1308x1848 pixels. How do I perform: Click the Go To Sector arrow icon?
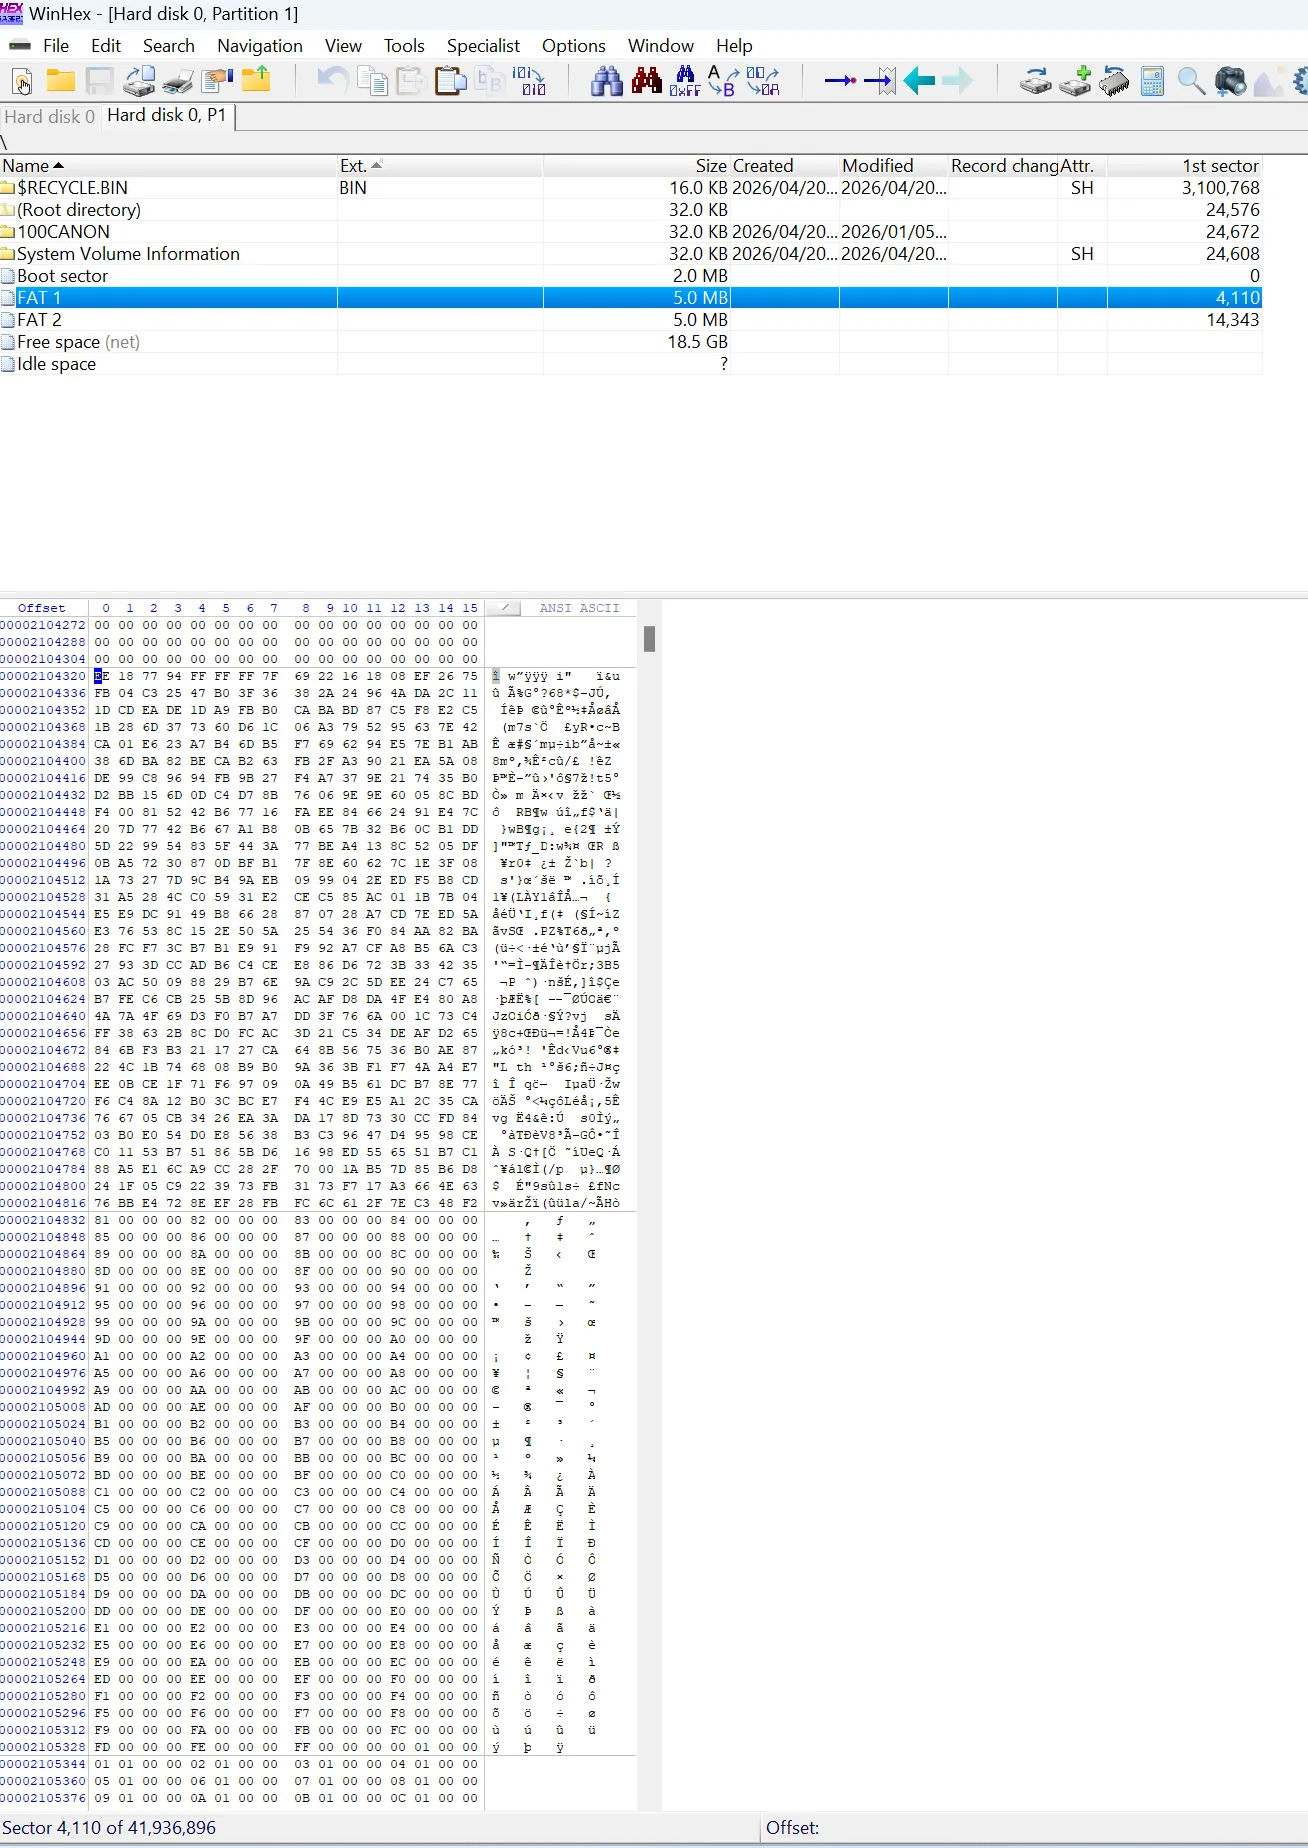[880, 81]
